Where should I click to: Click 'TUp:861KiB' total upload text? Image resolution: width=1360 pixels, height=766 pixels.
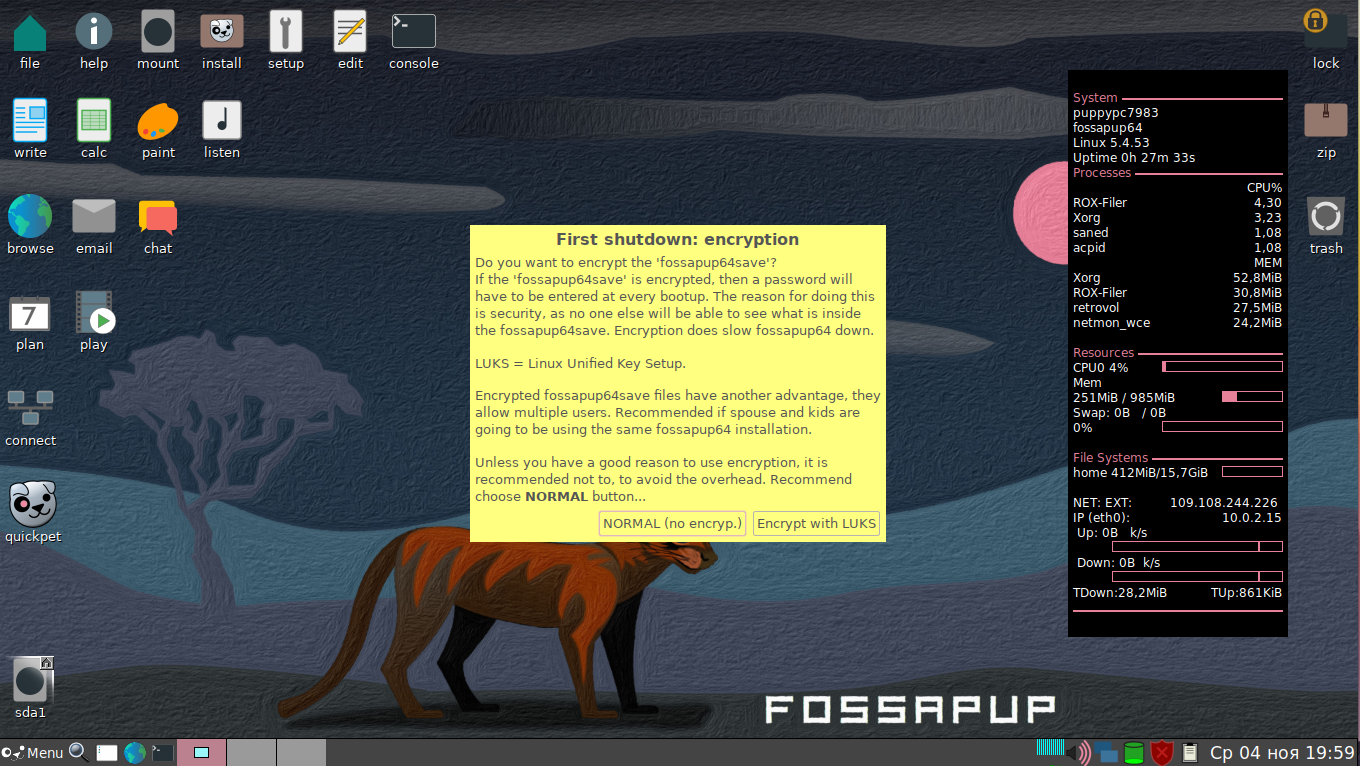[1246, 593]
